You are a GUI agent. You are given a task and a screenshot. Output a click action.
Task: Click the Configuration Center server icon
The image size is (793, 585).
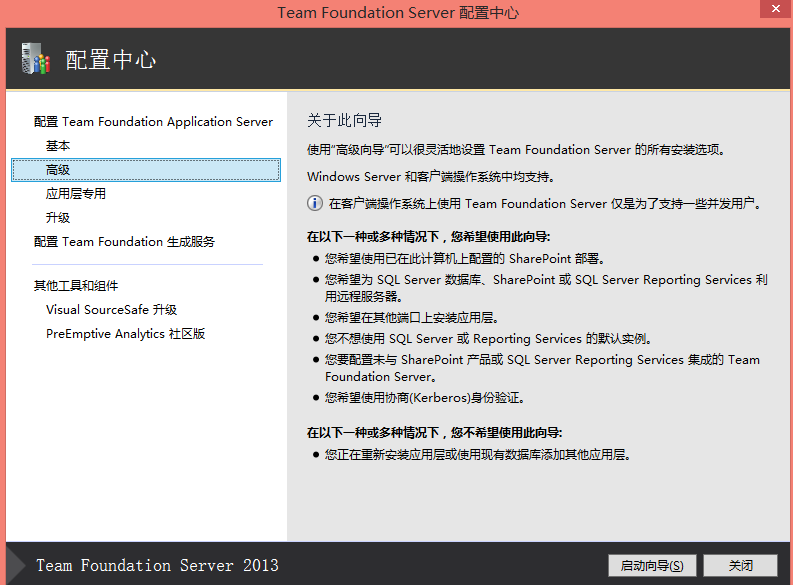[x=35, y=59]
